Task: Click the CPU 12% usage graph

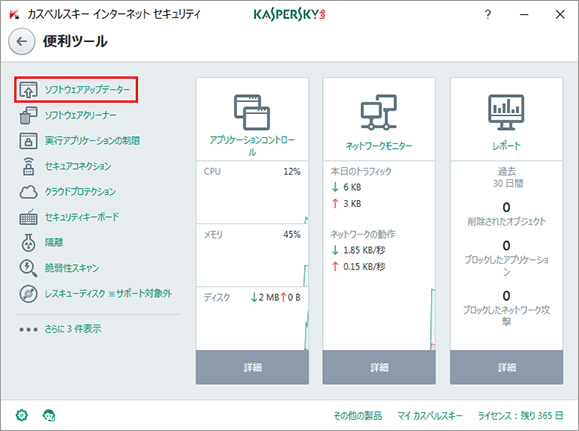Action: (252, 192)
